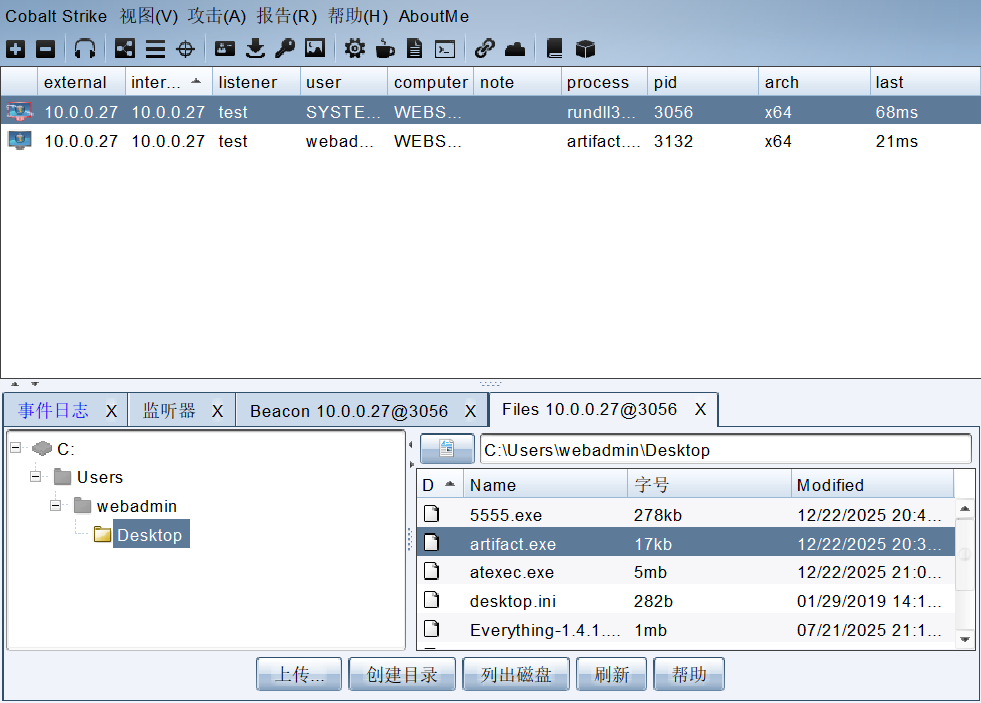Click the 帮助 button at bottom
This screenshot has width=981, height=703.
[689, 674]
